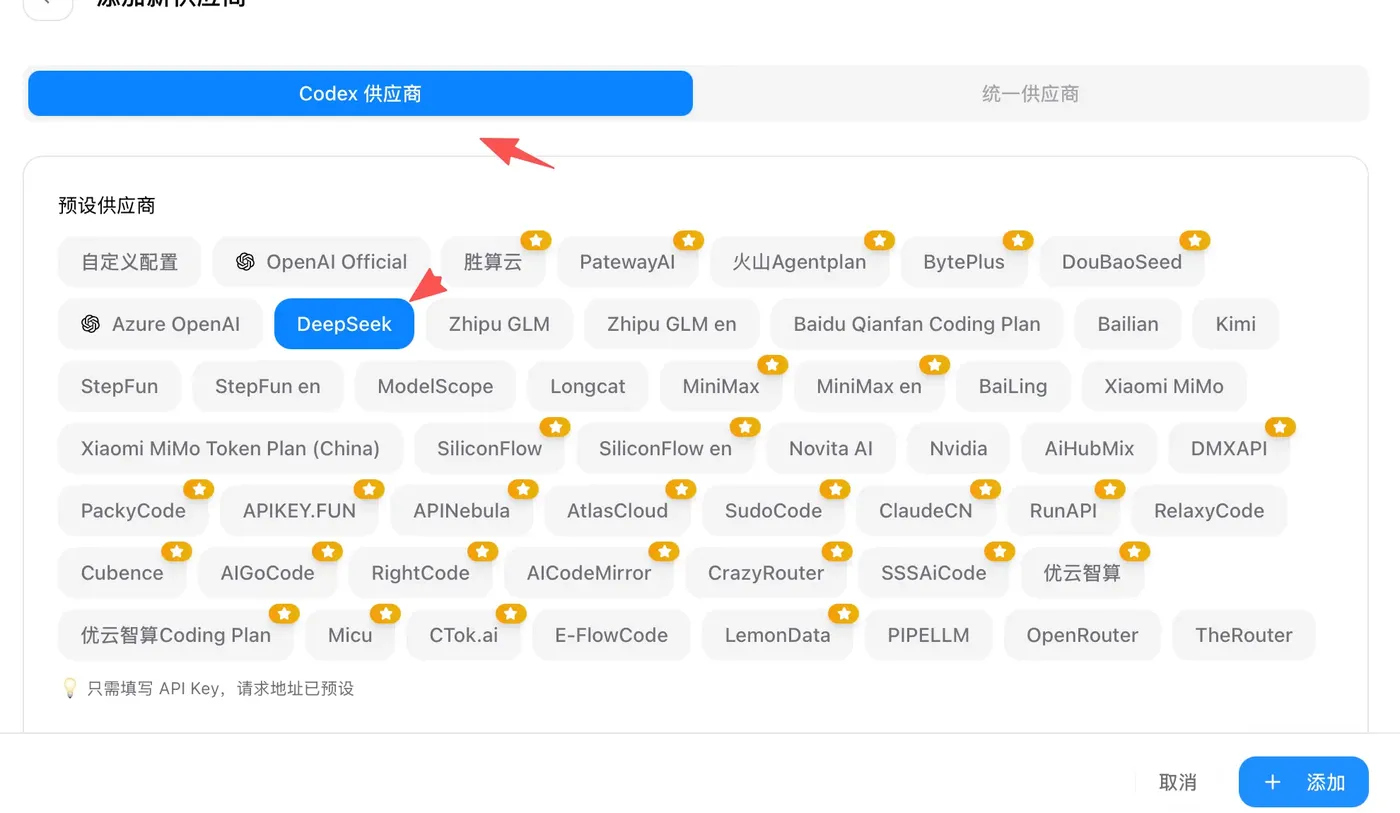Select 火山Agentplan provider

(799, 262)
